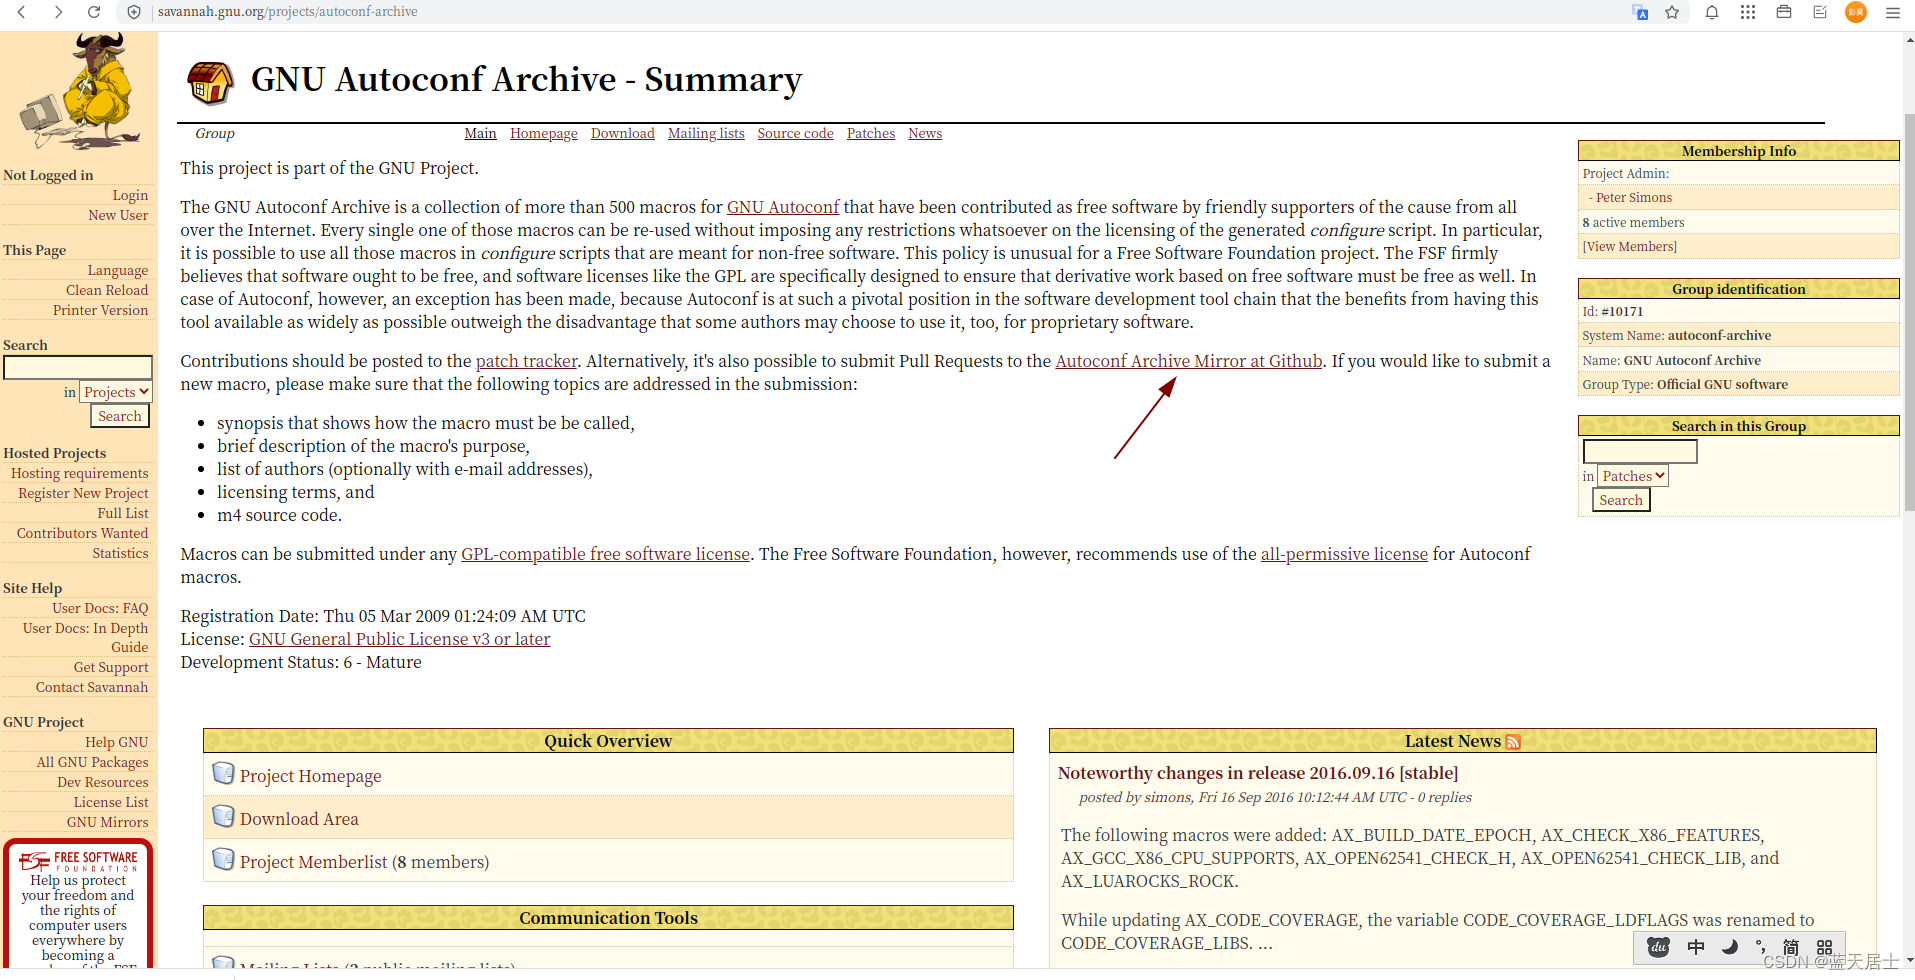
Task: Open browser notifications bell icon
Action: (1712, 12)
